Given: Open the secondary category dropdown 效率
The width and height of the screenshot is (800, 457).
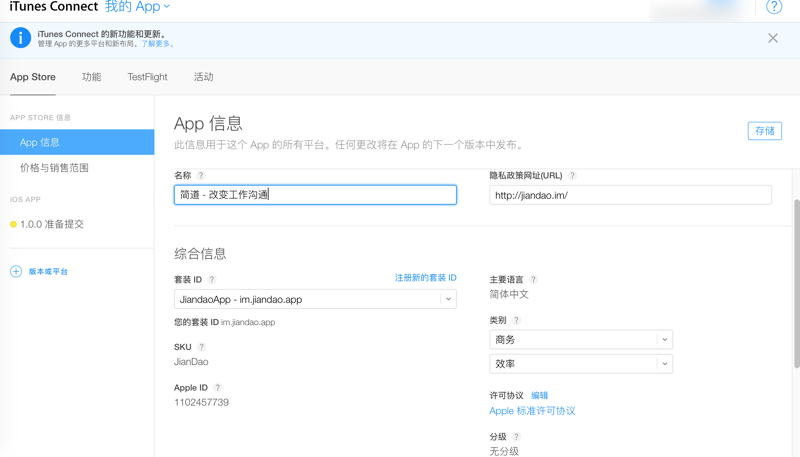Looking at the screenshot, I should point(581,364).
